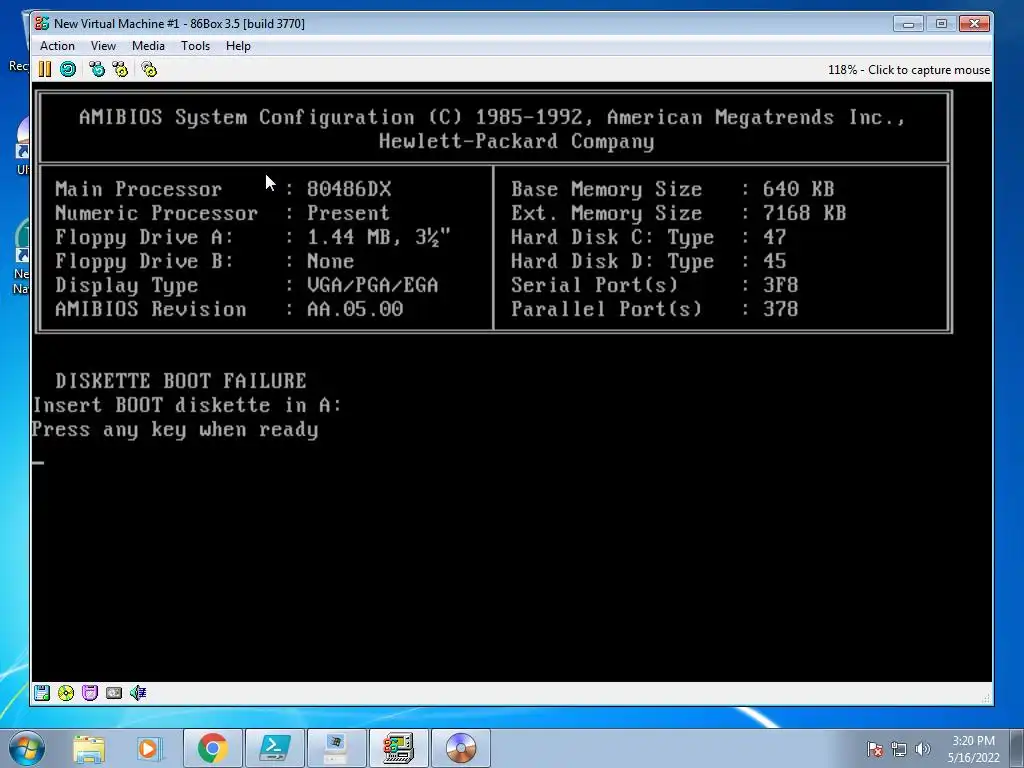
Task: Open the Action menu
Action: coord(57,46)
